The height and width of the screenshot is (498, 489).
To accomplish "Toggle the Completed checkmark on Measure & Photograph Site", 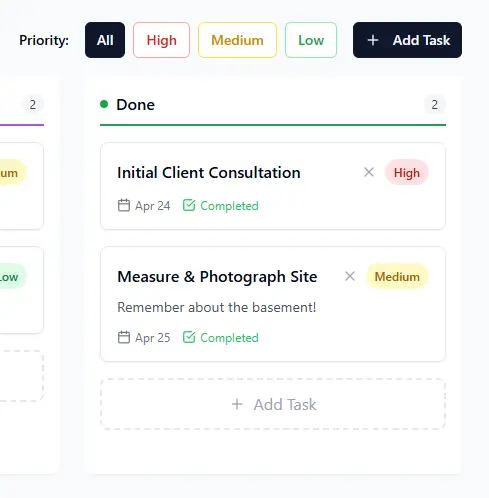I will [189, 337].
